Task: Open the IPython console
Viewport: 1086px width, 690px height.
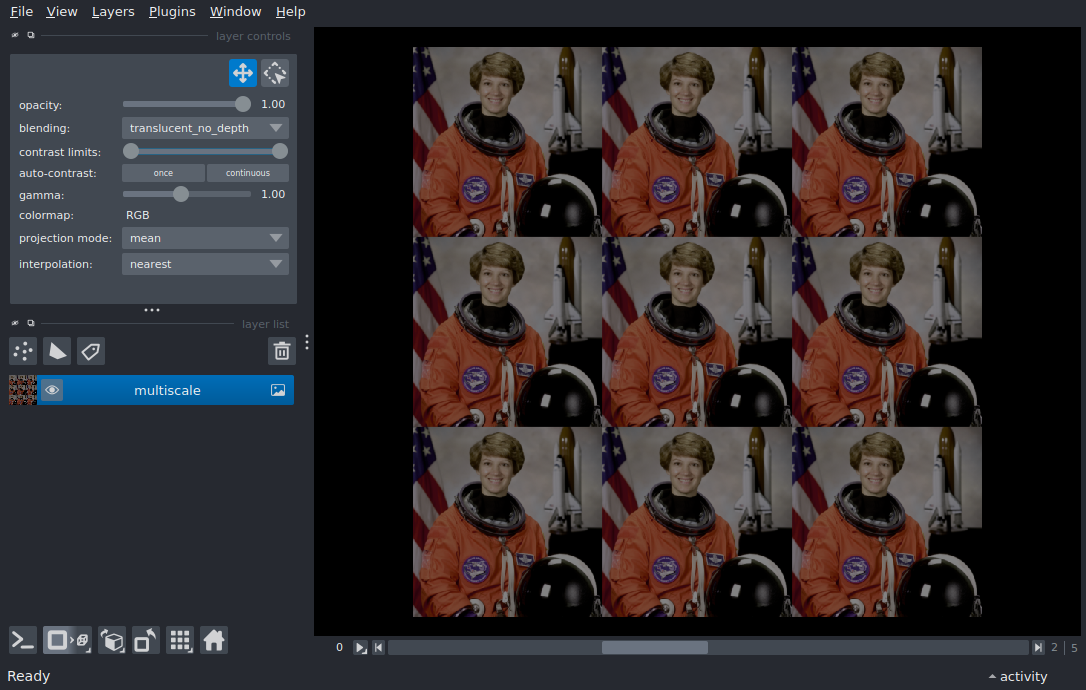Action: tap(23, 640)
